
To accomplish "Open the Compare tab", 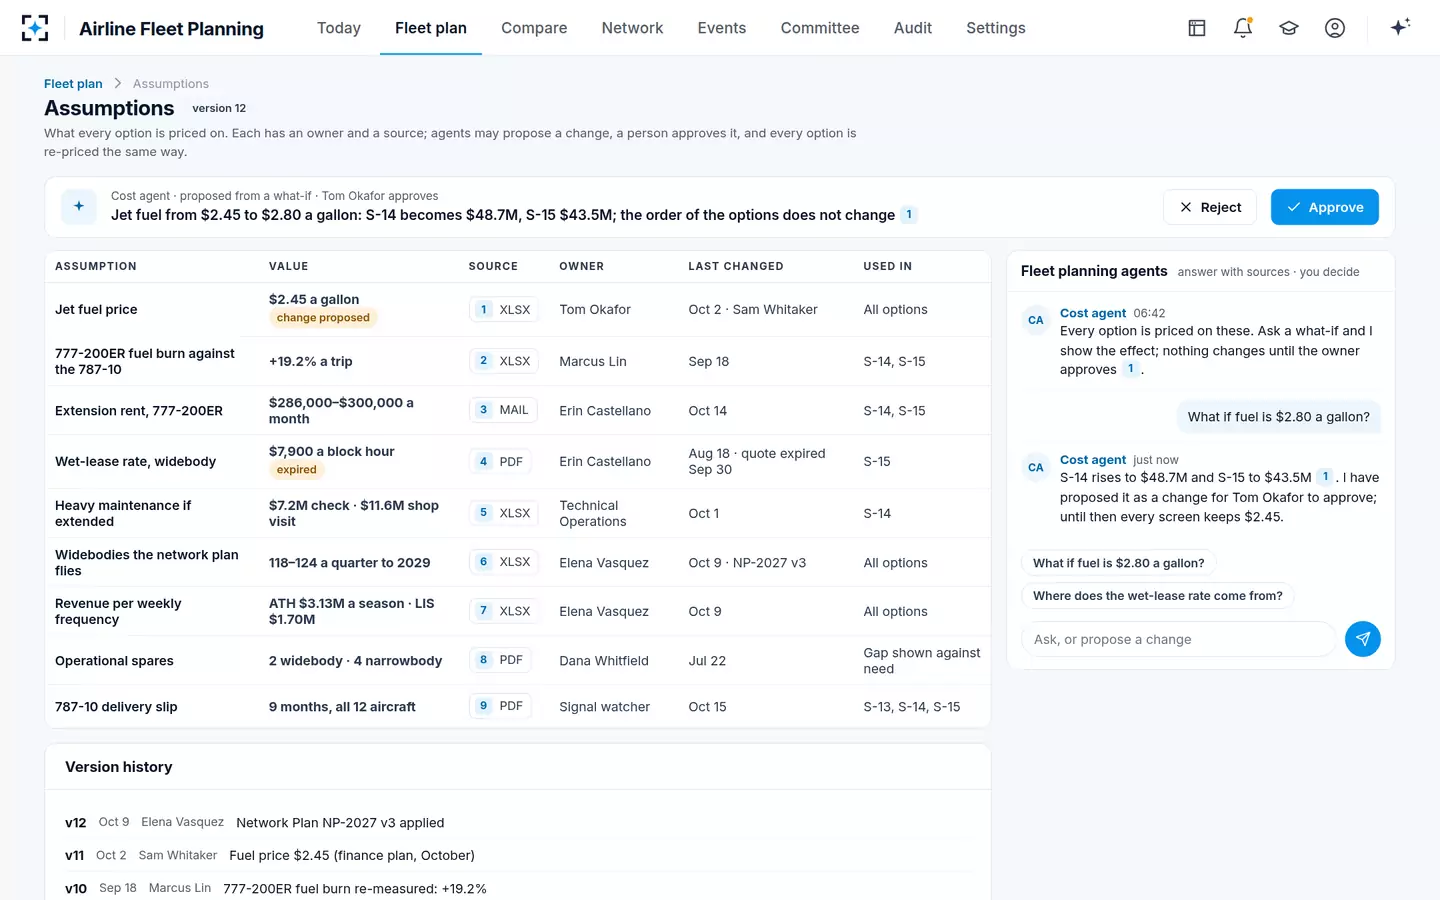I will (534, 28).
